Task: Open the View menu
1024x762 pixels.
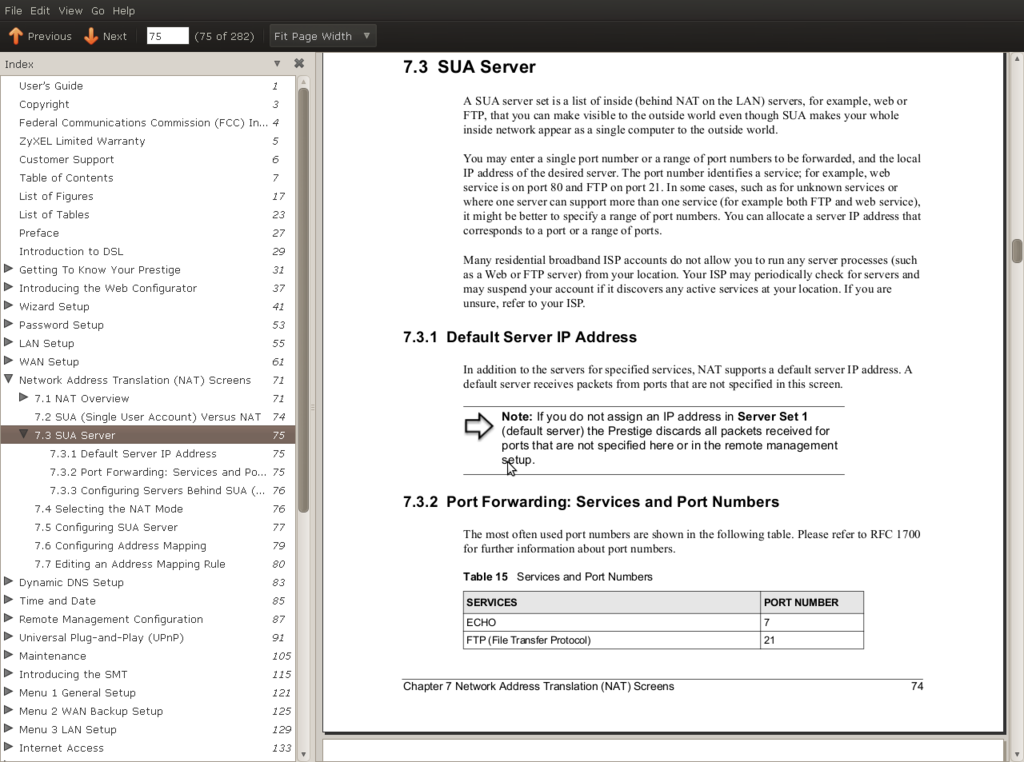Action: point(70,10)
